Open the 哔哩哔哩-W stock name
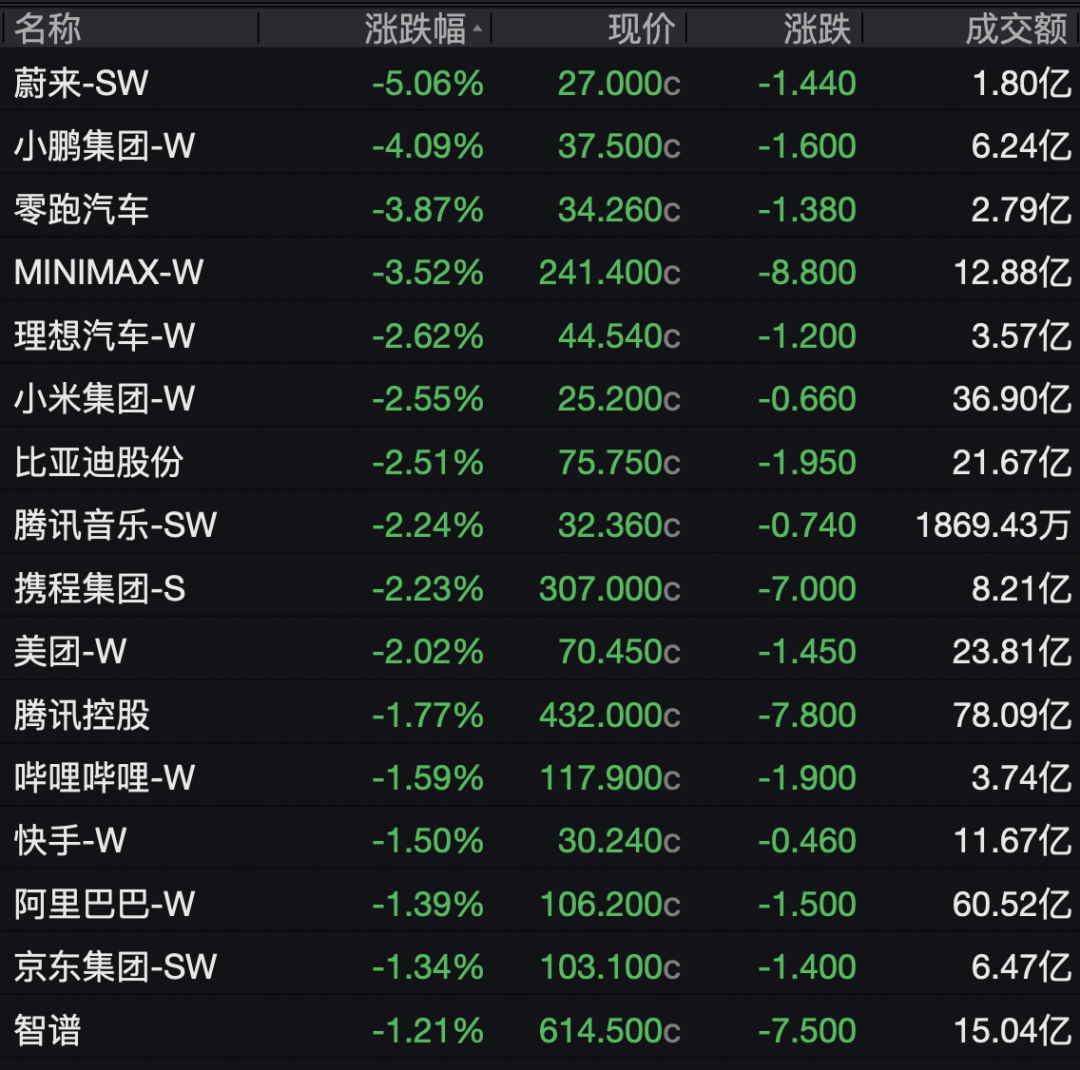The image size is (1080, 1070). (105, 778)
